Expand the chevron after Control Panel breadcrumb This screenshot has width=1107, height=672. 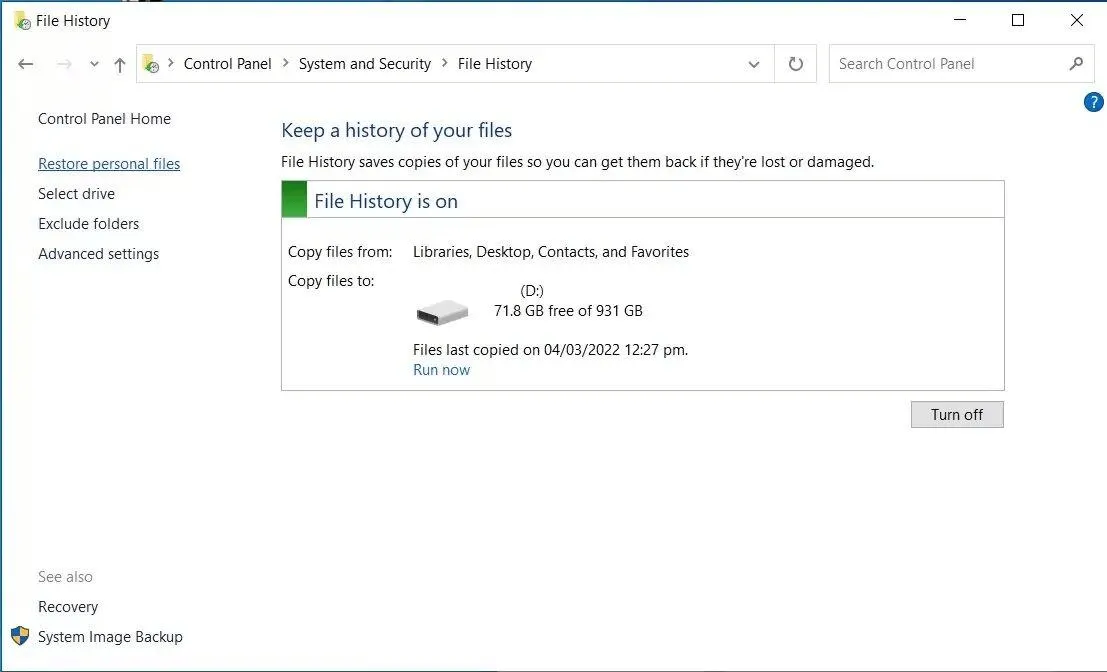pyautogui.click(x=285, y=63)
